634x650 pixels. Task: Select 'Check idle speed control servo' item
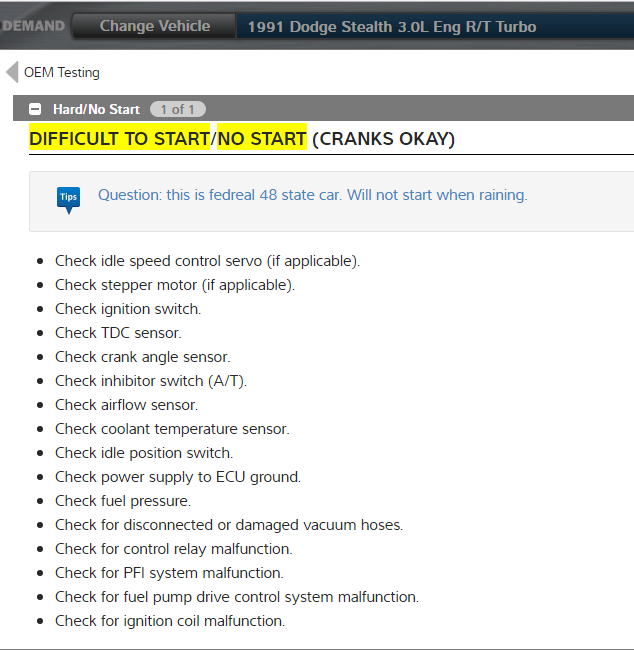pos(207,261)
